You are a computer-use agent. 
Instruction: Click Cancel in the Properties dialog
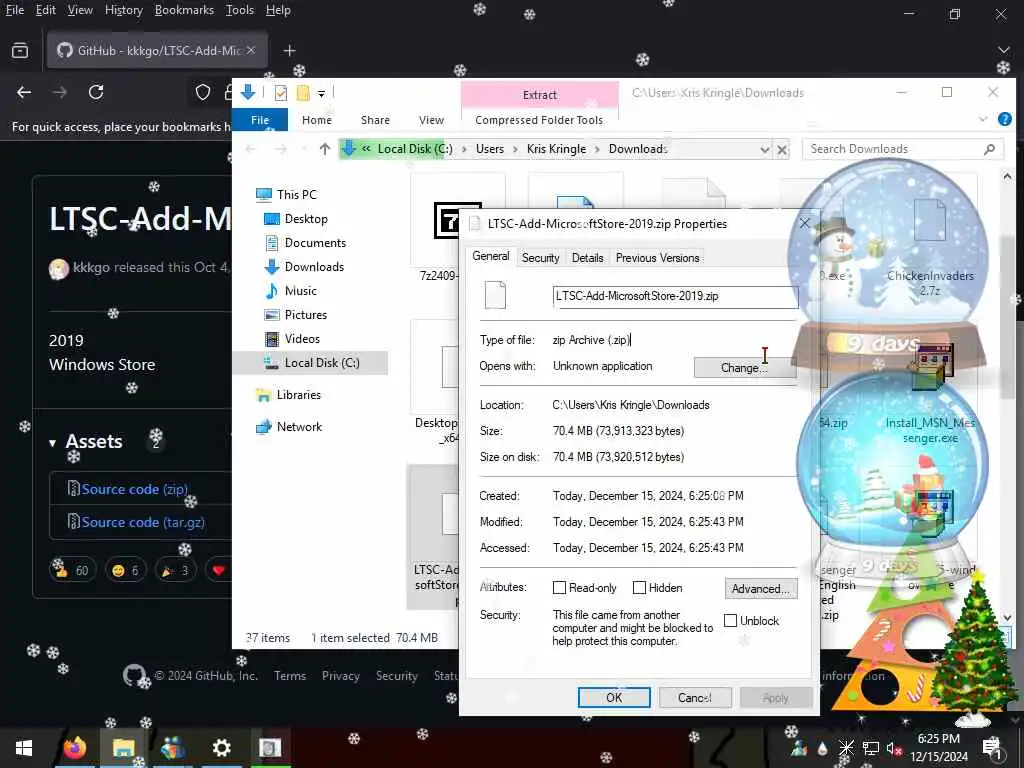coord(695,697)
